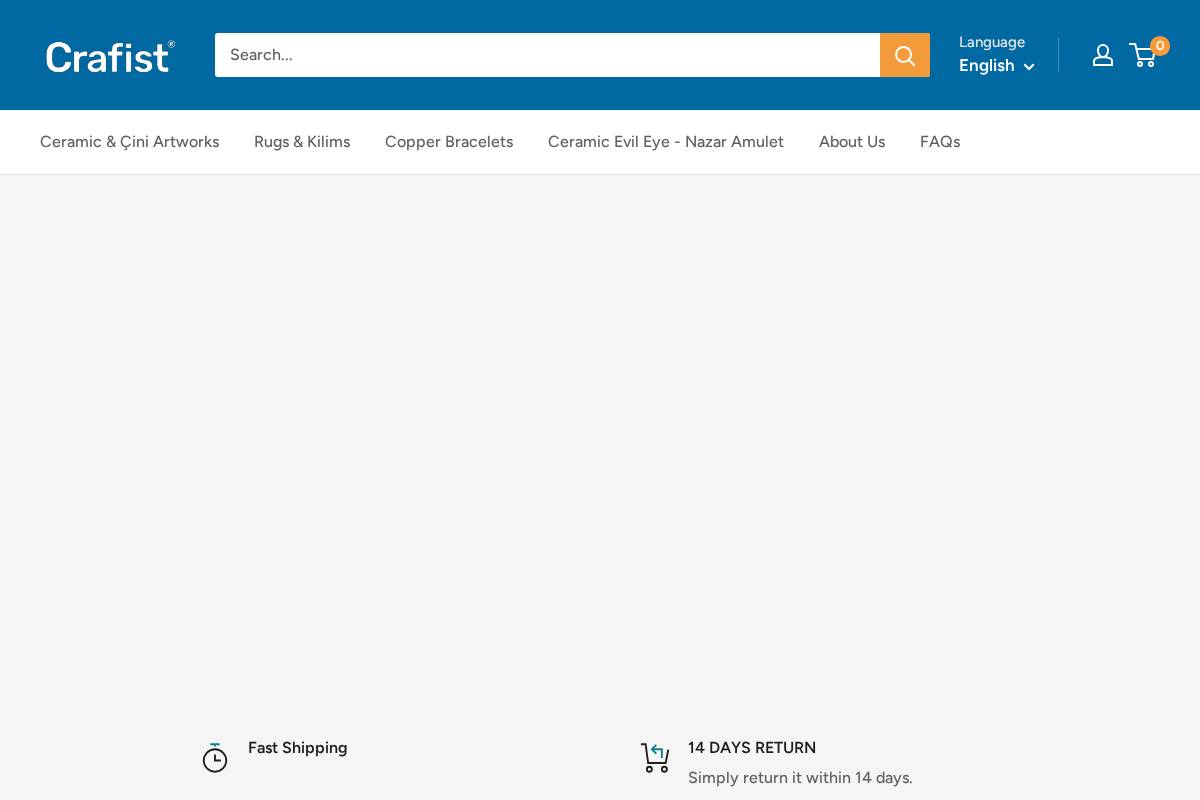Click the 14 Days Return cart icon
Image resolution: width=1200 pixels, height=800 pixels.
(x=655, y=758)
